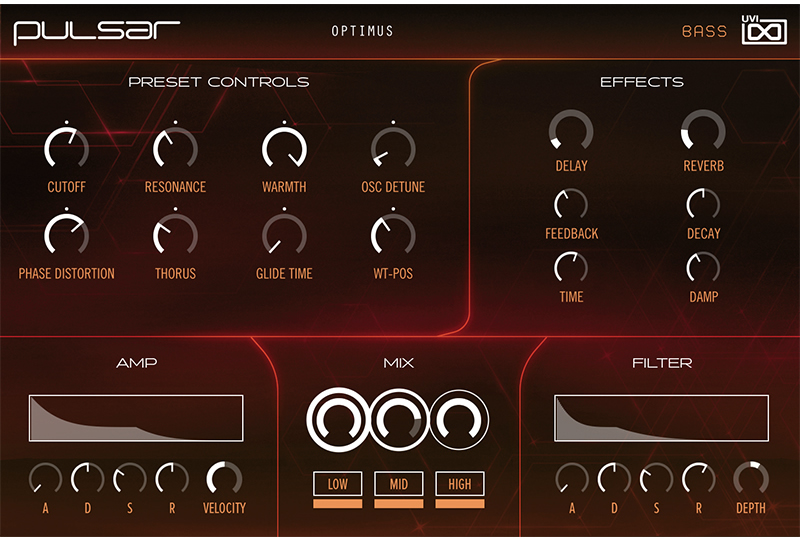800x539 pixels.
Task: Click the AMP section heading
Action: [137, 363]
